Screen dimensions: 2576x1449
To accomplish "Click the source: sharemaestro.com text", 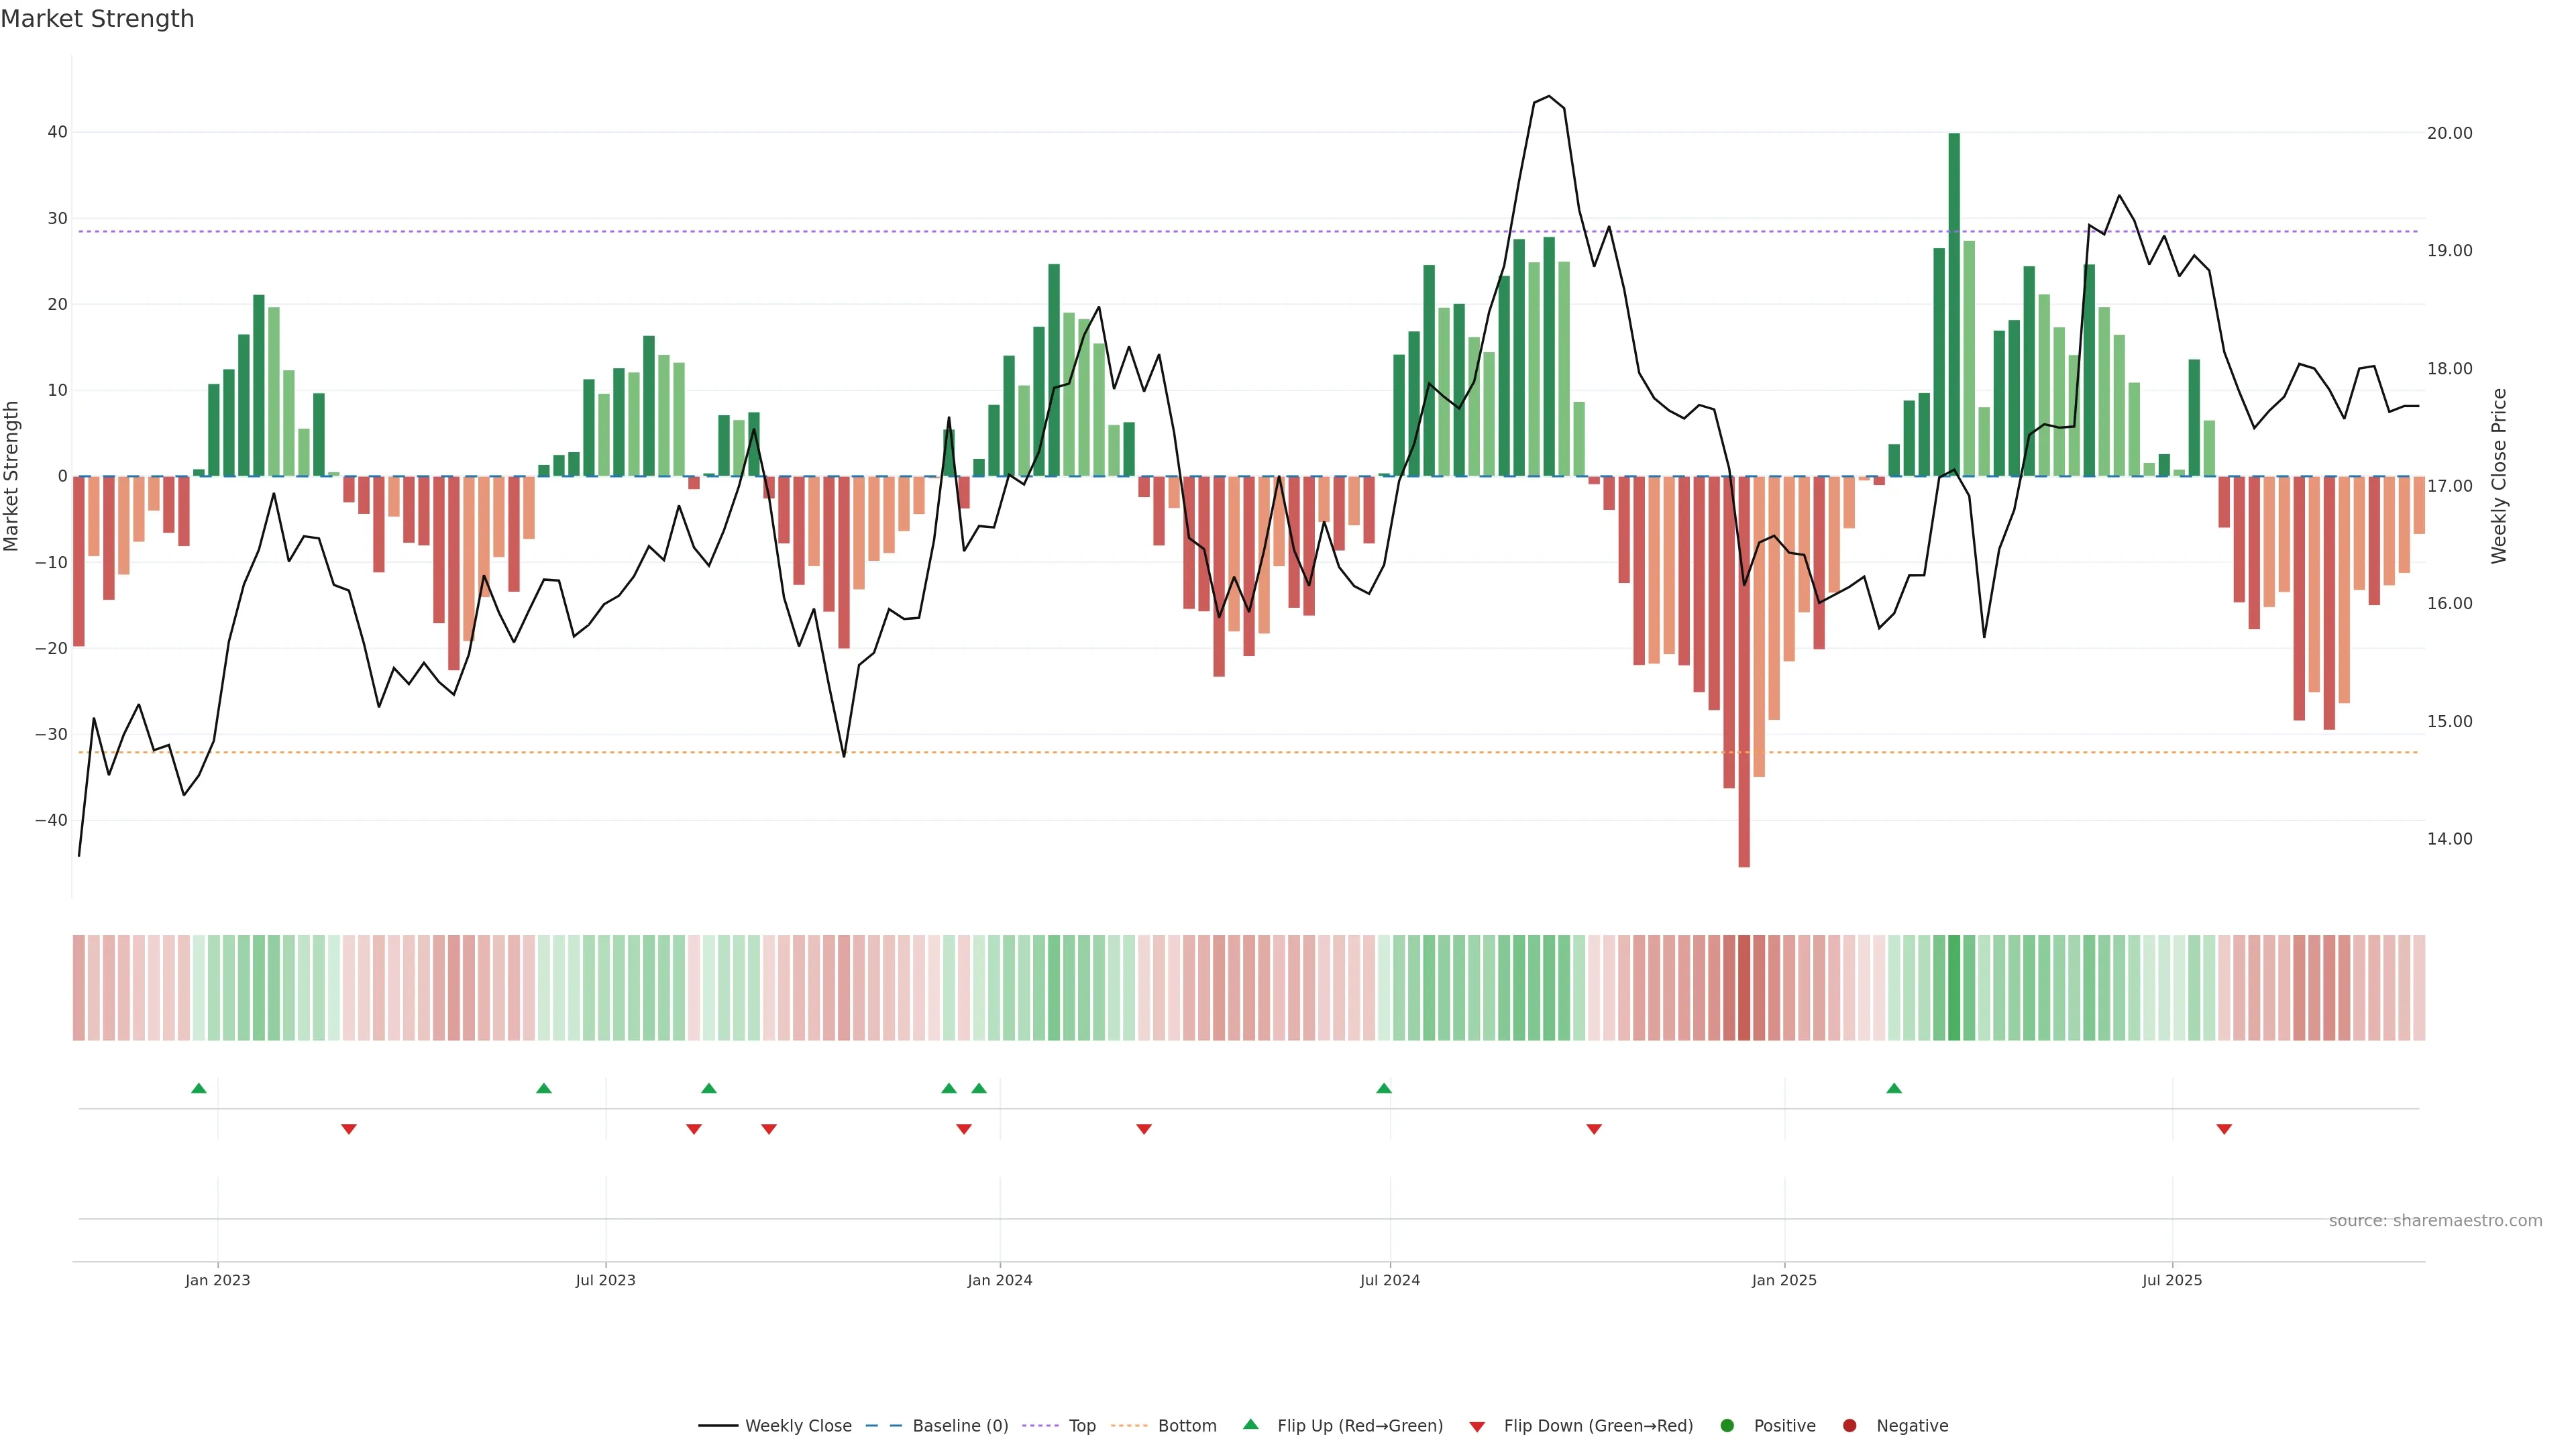I will pyautogui.click(x=2435, y=1221).
